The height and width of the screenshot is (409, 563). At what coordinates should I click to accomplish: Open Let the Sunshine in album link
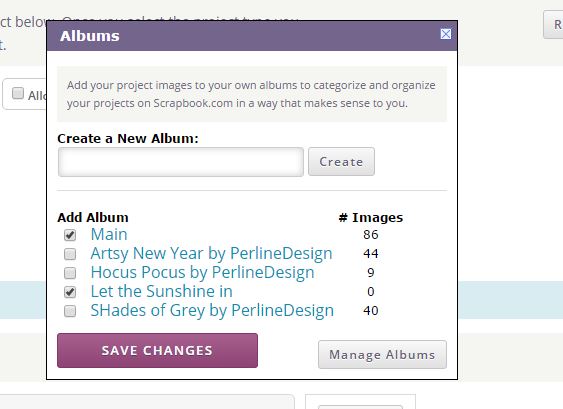tap(162, 291)
